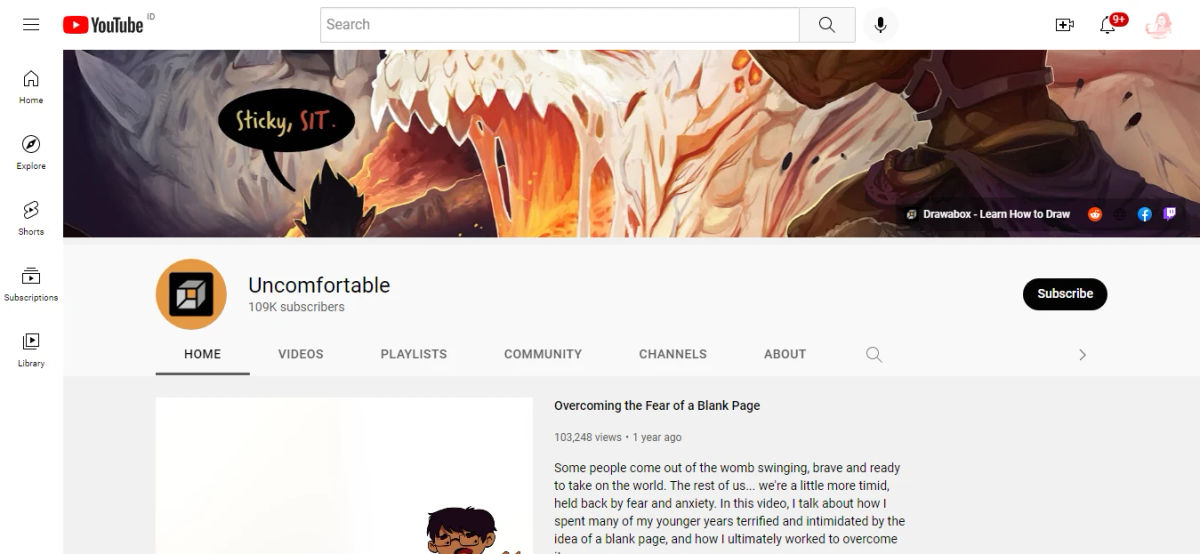The image size is (1200, 554).
Task: Open video Overcoming the Fear of a Blank Page
Action: pyautogui.click(x=657, y=406)
